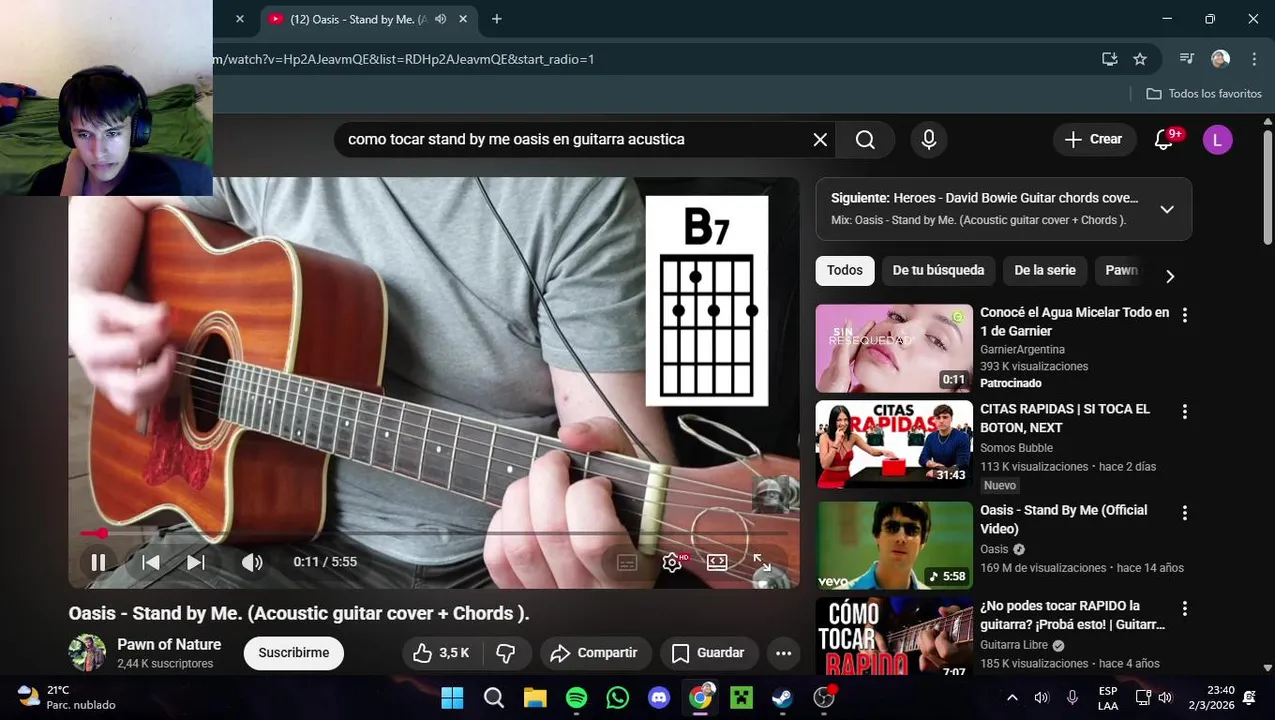Open a new browser tab
1275x720 pixels.
(497, 19)
